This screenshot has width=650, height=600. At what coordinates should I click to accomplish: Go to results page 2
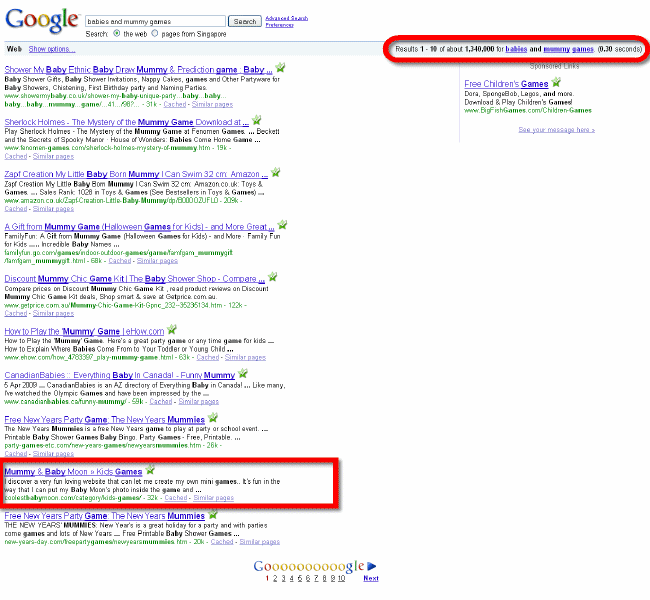pyautogui.click(x=275, y=578)
